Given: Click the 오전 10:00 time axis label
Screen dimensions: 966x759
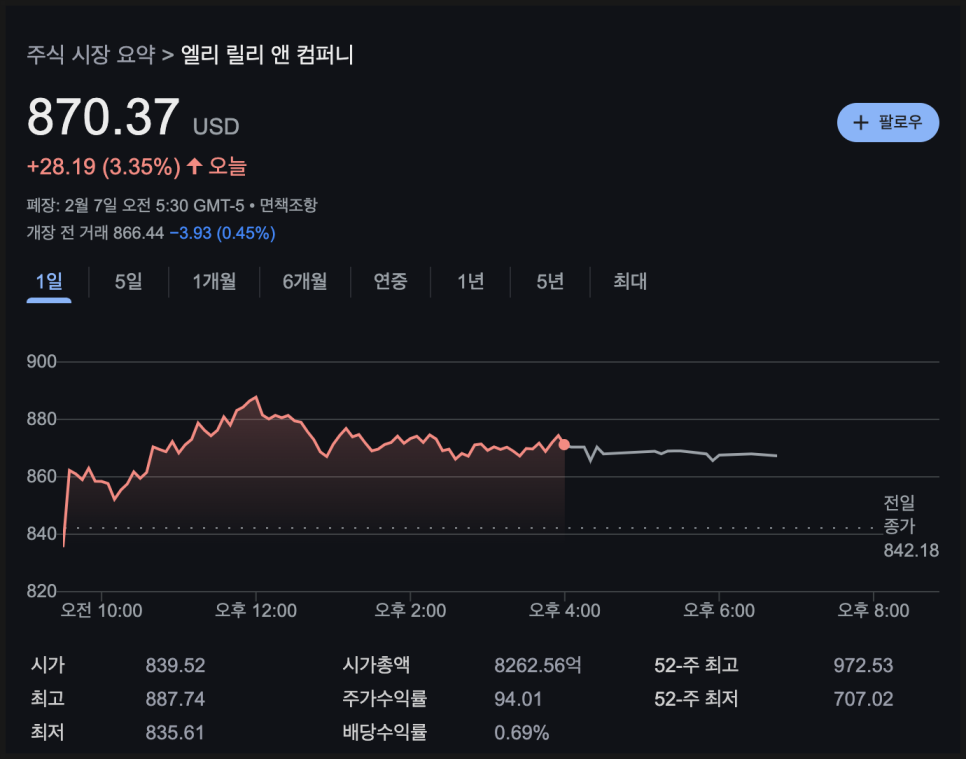Looking at the screenshot, I should tap(101, 611).
